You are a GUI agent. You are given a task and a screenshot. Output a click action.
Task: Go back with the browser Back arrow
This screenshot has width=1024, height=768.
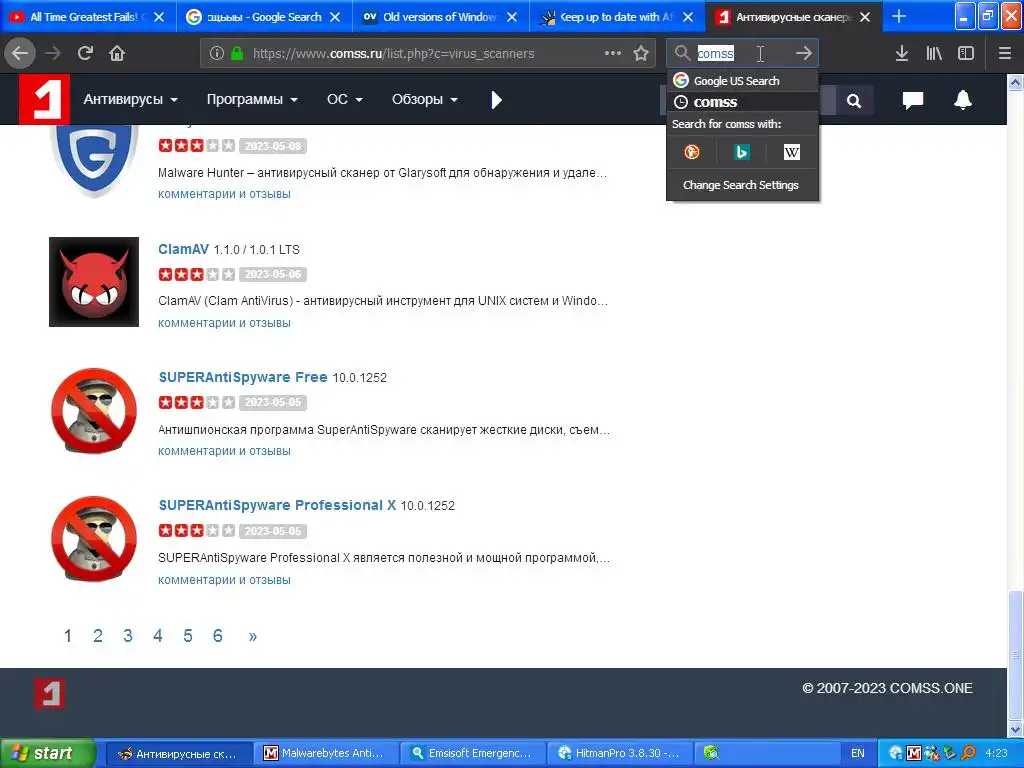pos(20,54)
